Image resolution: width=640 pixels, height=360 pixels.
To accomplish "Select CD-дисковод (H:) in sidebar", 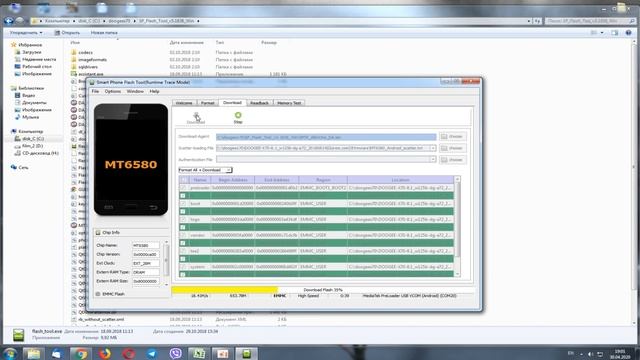I will 40,153.
